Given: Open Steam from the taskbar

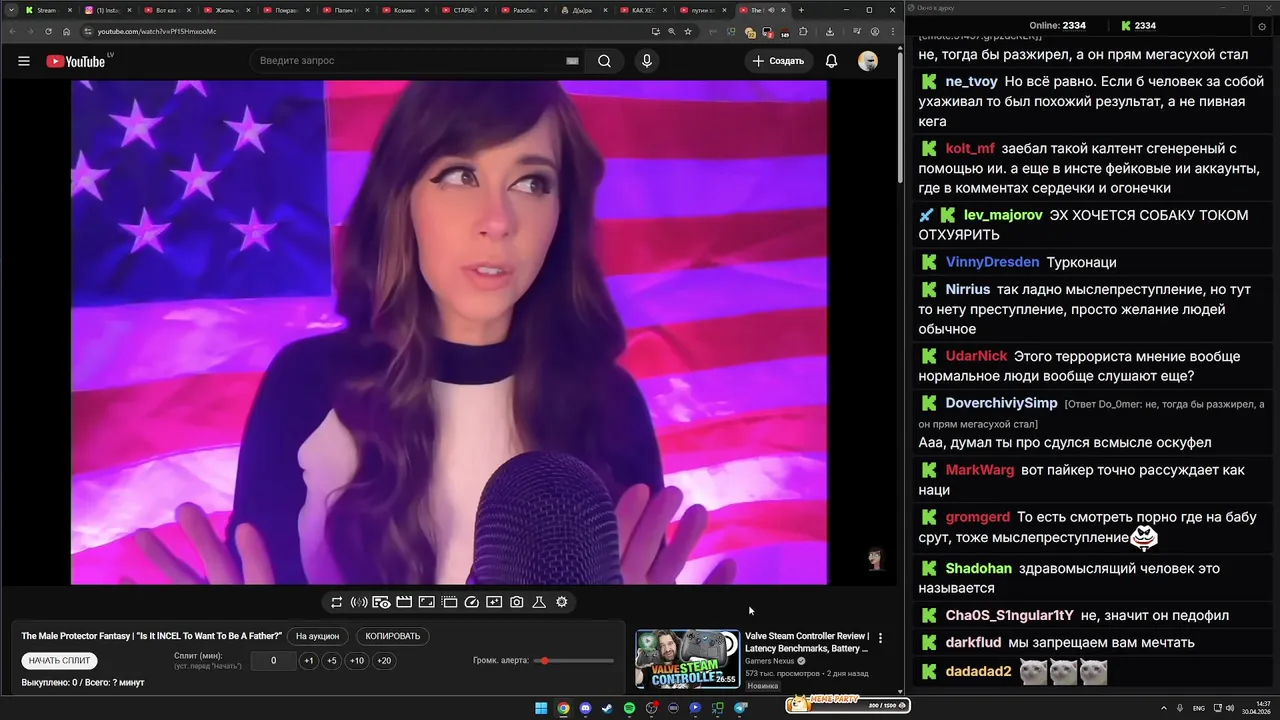Looking at the screenshot, I should (607, 708).
